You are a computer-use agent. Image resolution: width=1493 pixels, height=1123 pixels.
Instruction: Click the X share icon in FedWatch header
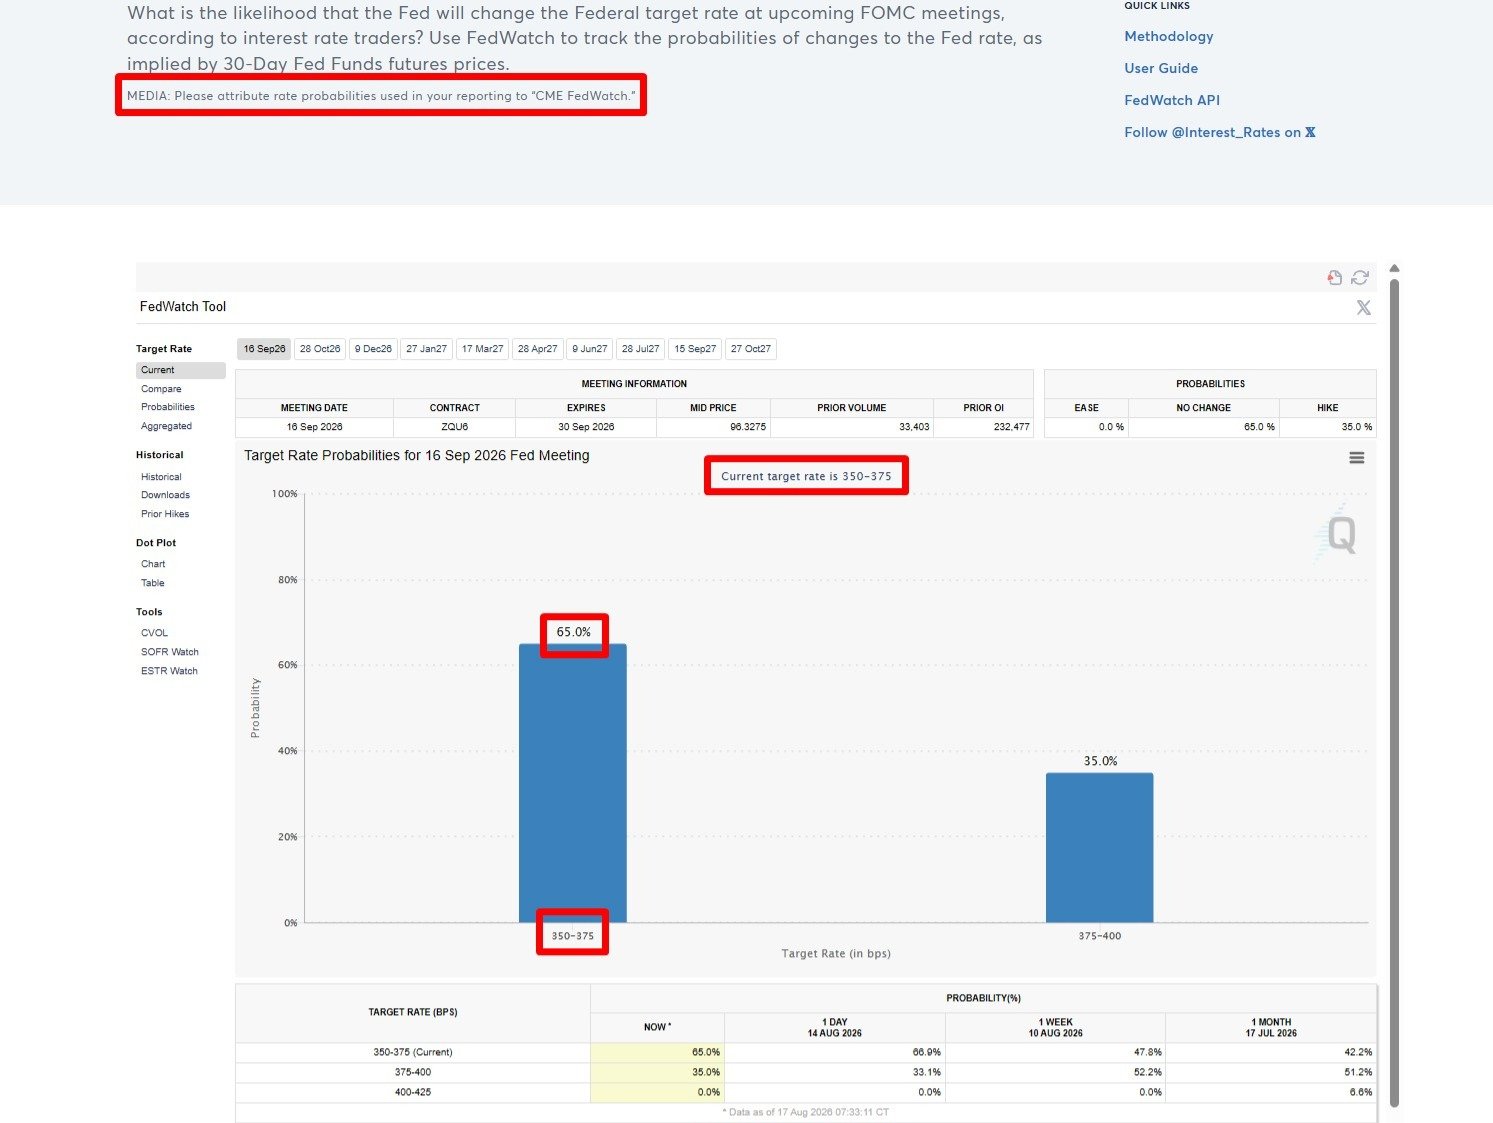tap(1364, 308)
